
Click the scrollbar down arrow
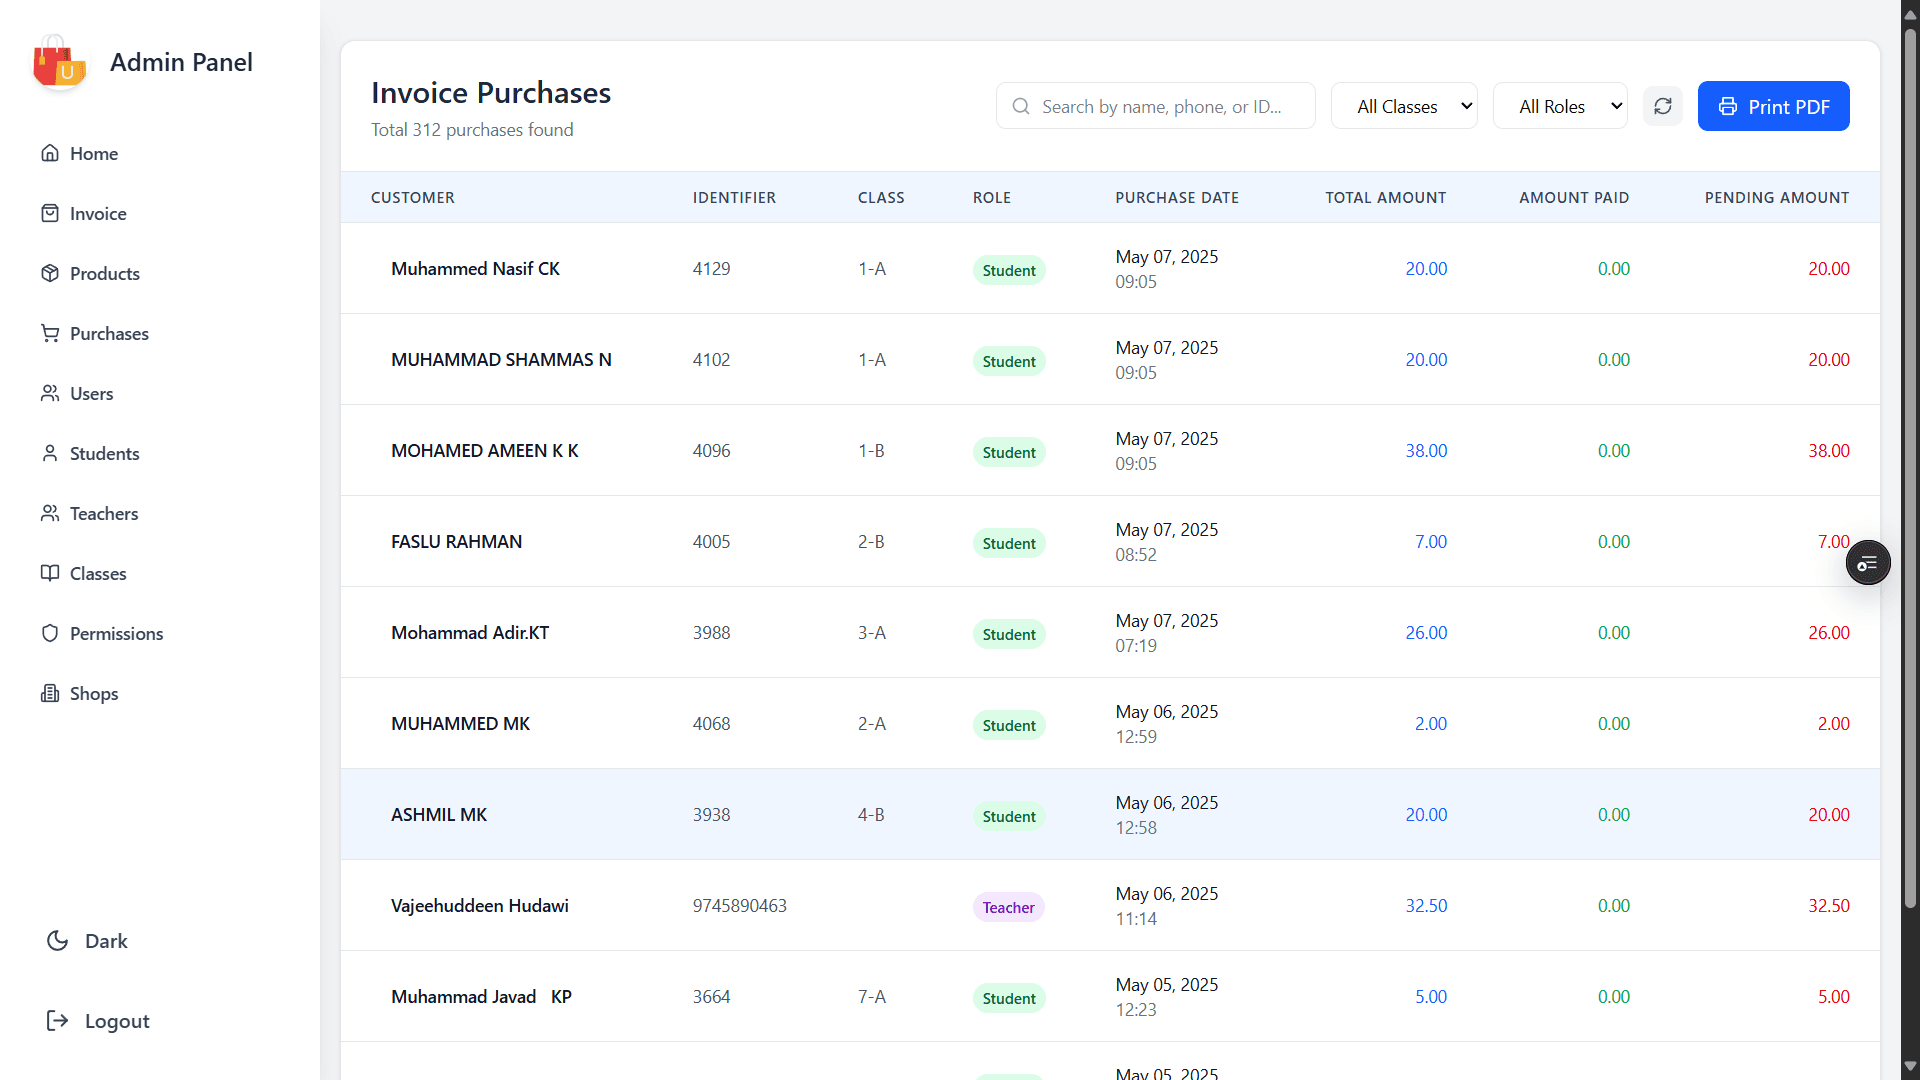point(1910,1067)
